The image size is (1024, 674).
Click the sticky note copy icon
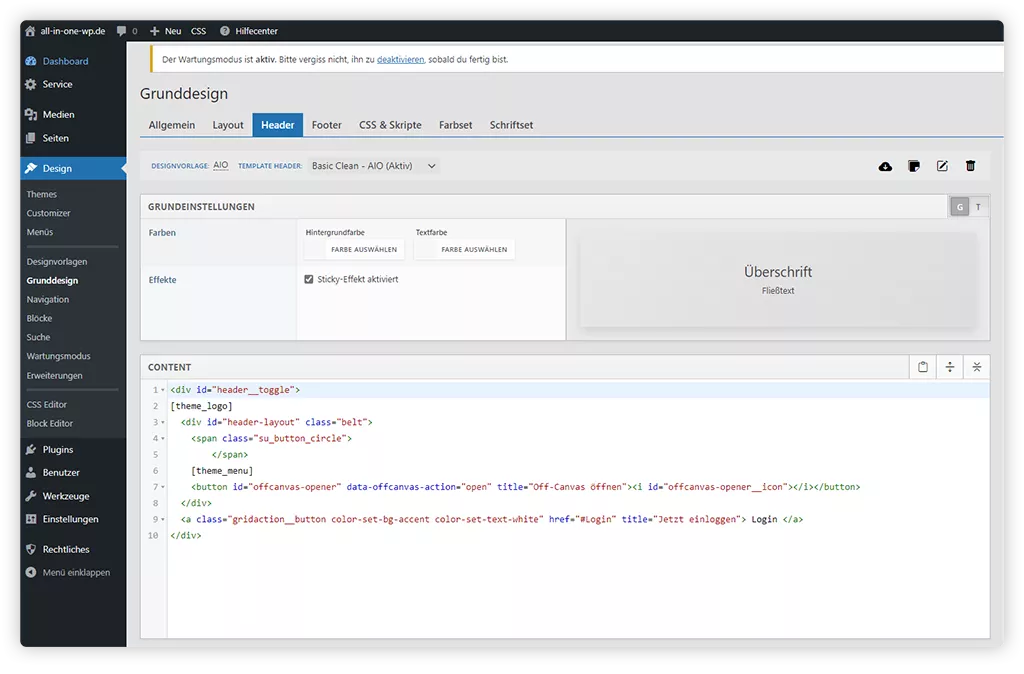pos(913,166)
